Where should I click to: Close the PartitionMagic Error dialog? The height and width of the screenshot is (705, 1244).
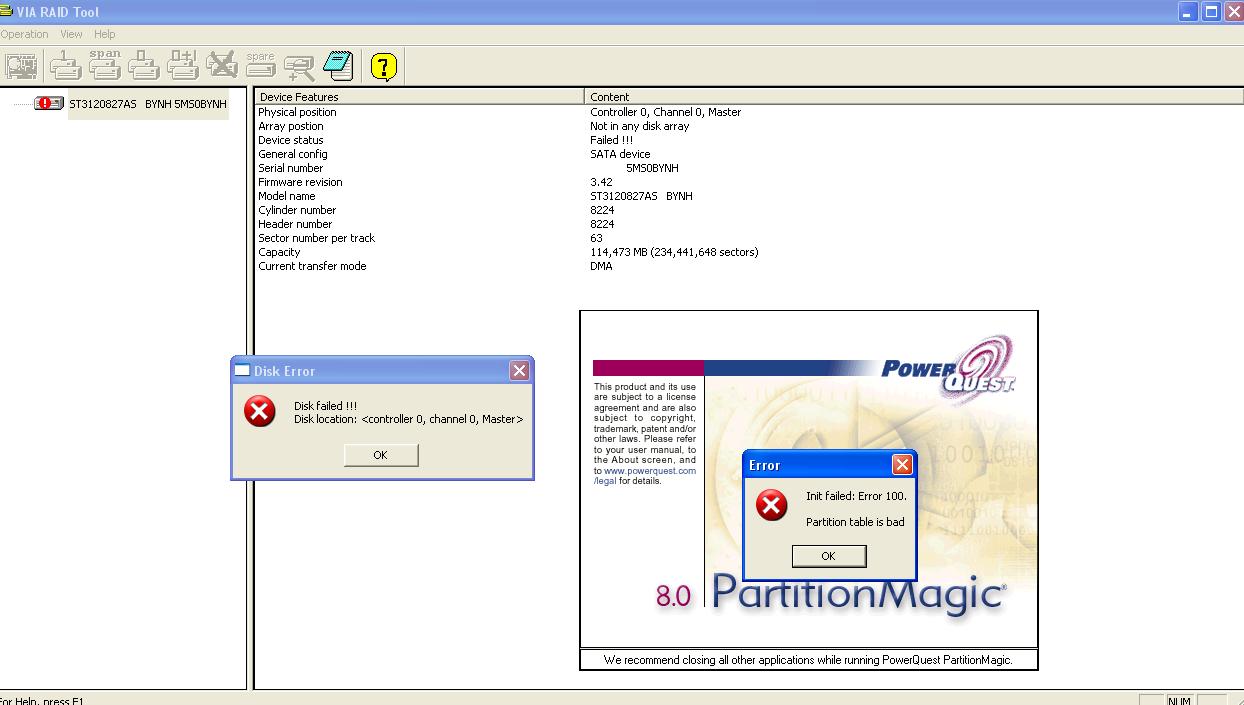pyautogui.click(x=902, y=465)
